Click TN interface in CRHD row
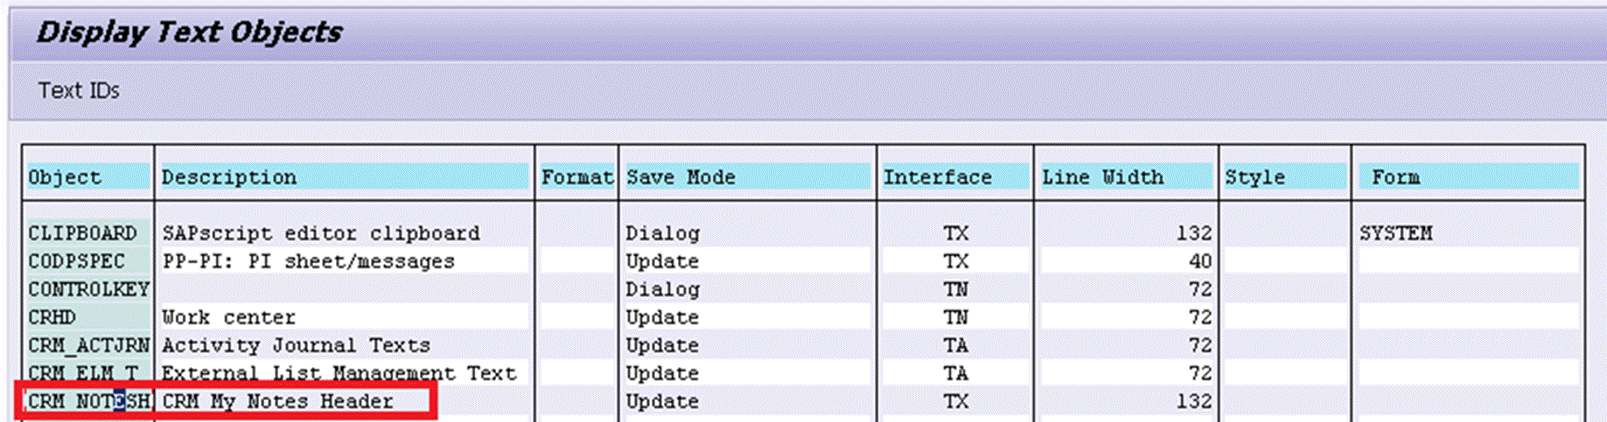The width and height of the screenshot is (1607, 422). point(955,317)
